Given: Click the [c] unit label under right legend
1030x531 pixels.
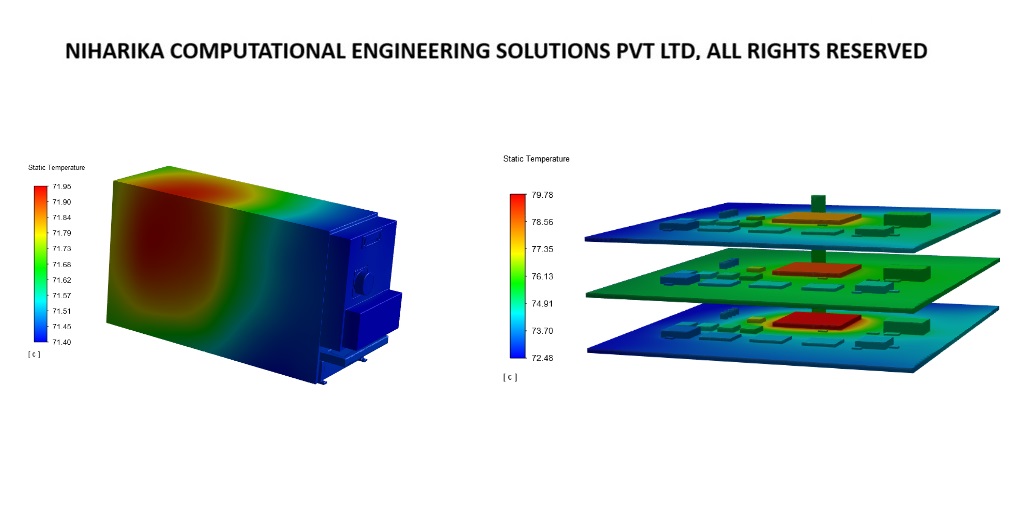Looking at the screenshot, I should click(x=510, y=377).
